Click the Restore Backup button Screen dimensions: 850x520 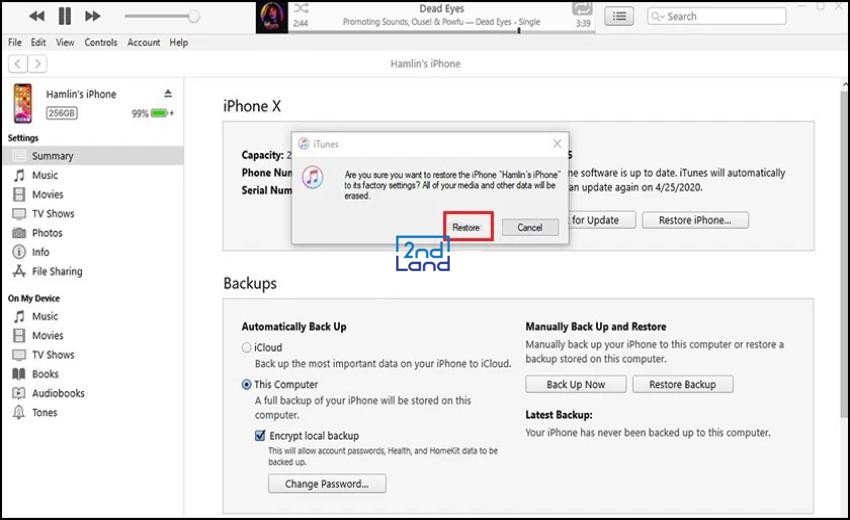pyautogui.click(x=682, y=384)
